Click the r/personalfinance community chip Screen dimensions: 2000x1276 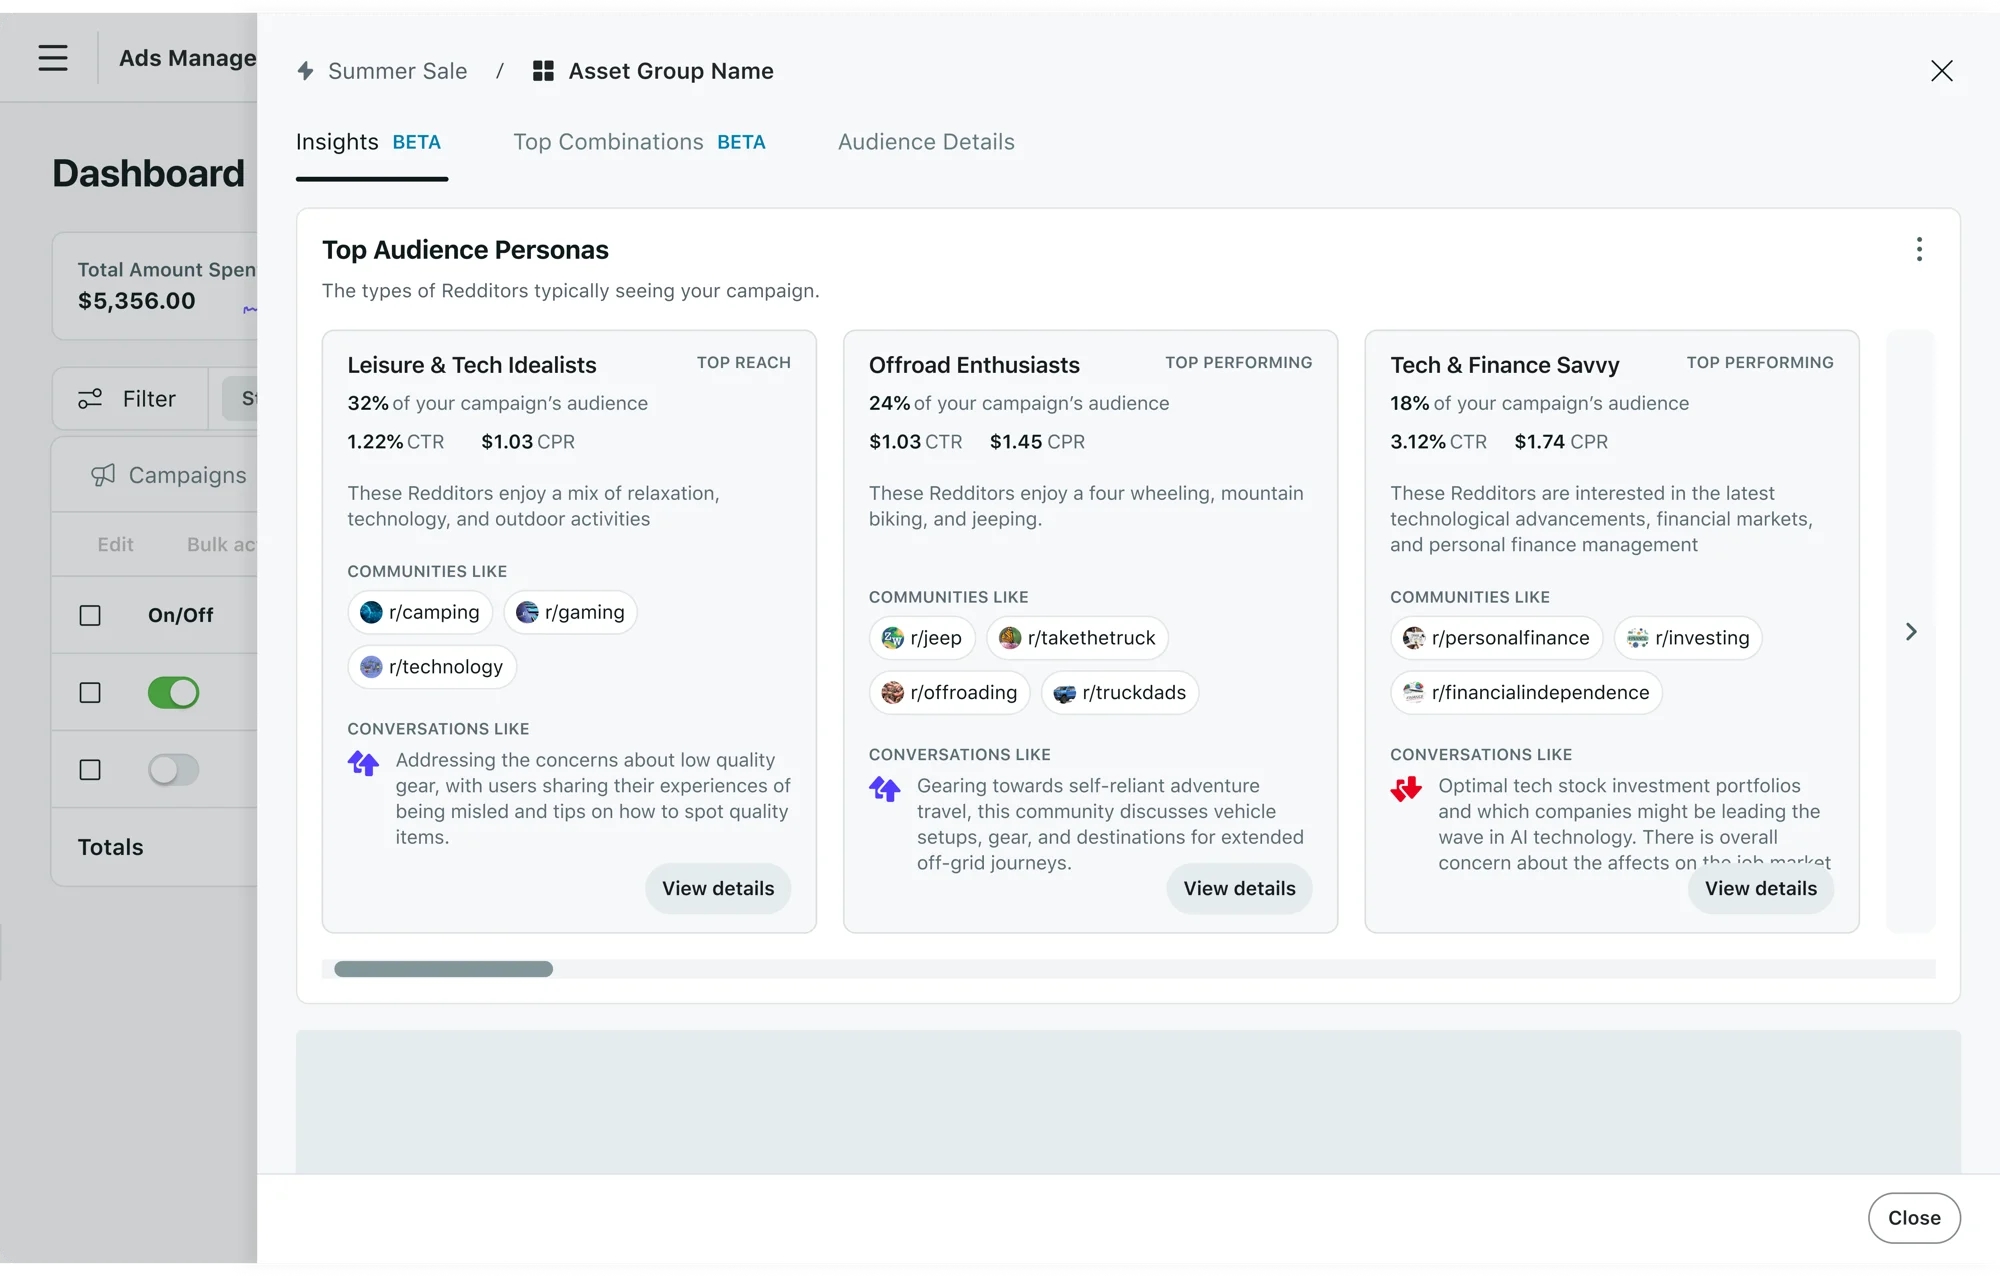[1496, 638]
